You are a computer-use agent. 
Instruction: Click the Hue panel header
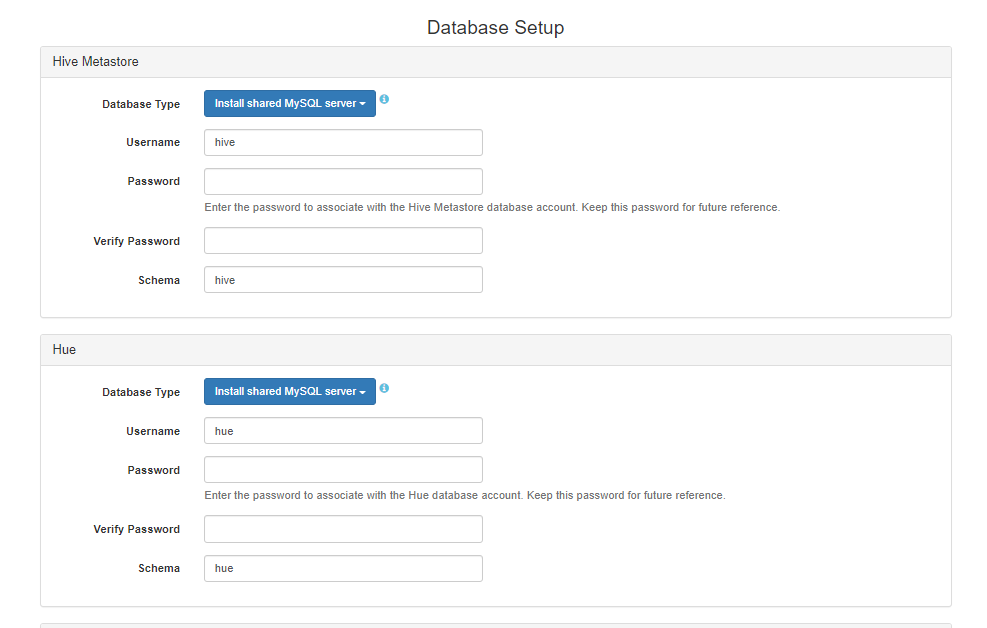click(x=495, y=350)
